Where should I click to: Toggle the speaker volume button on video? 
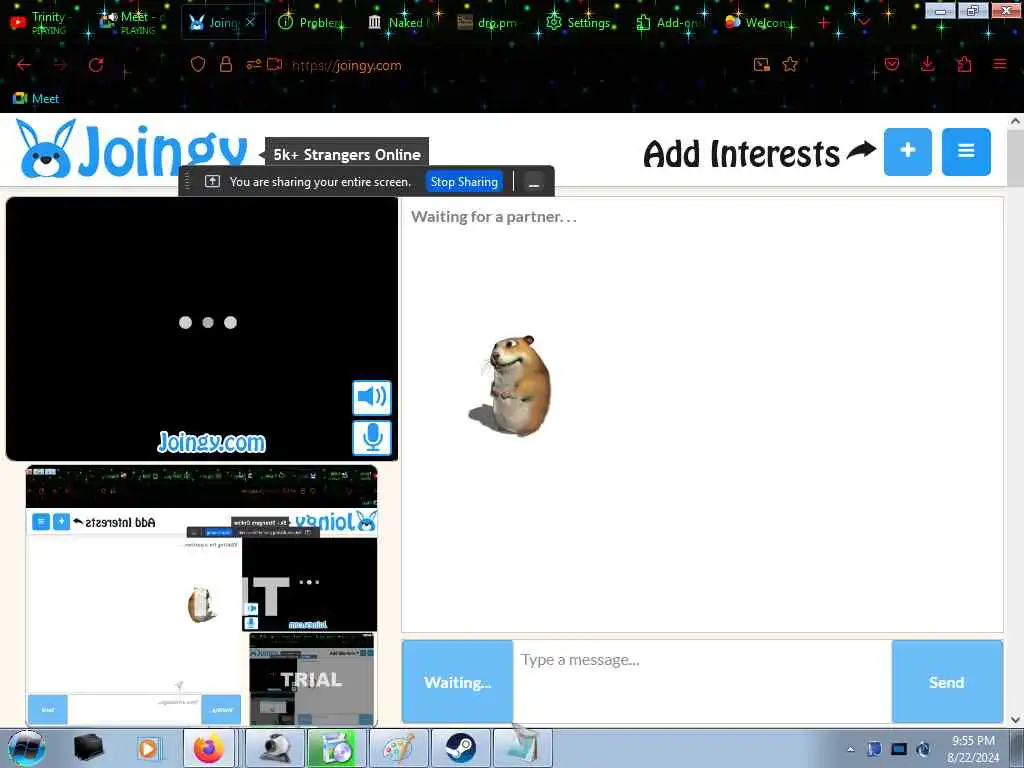(372, 397)
